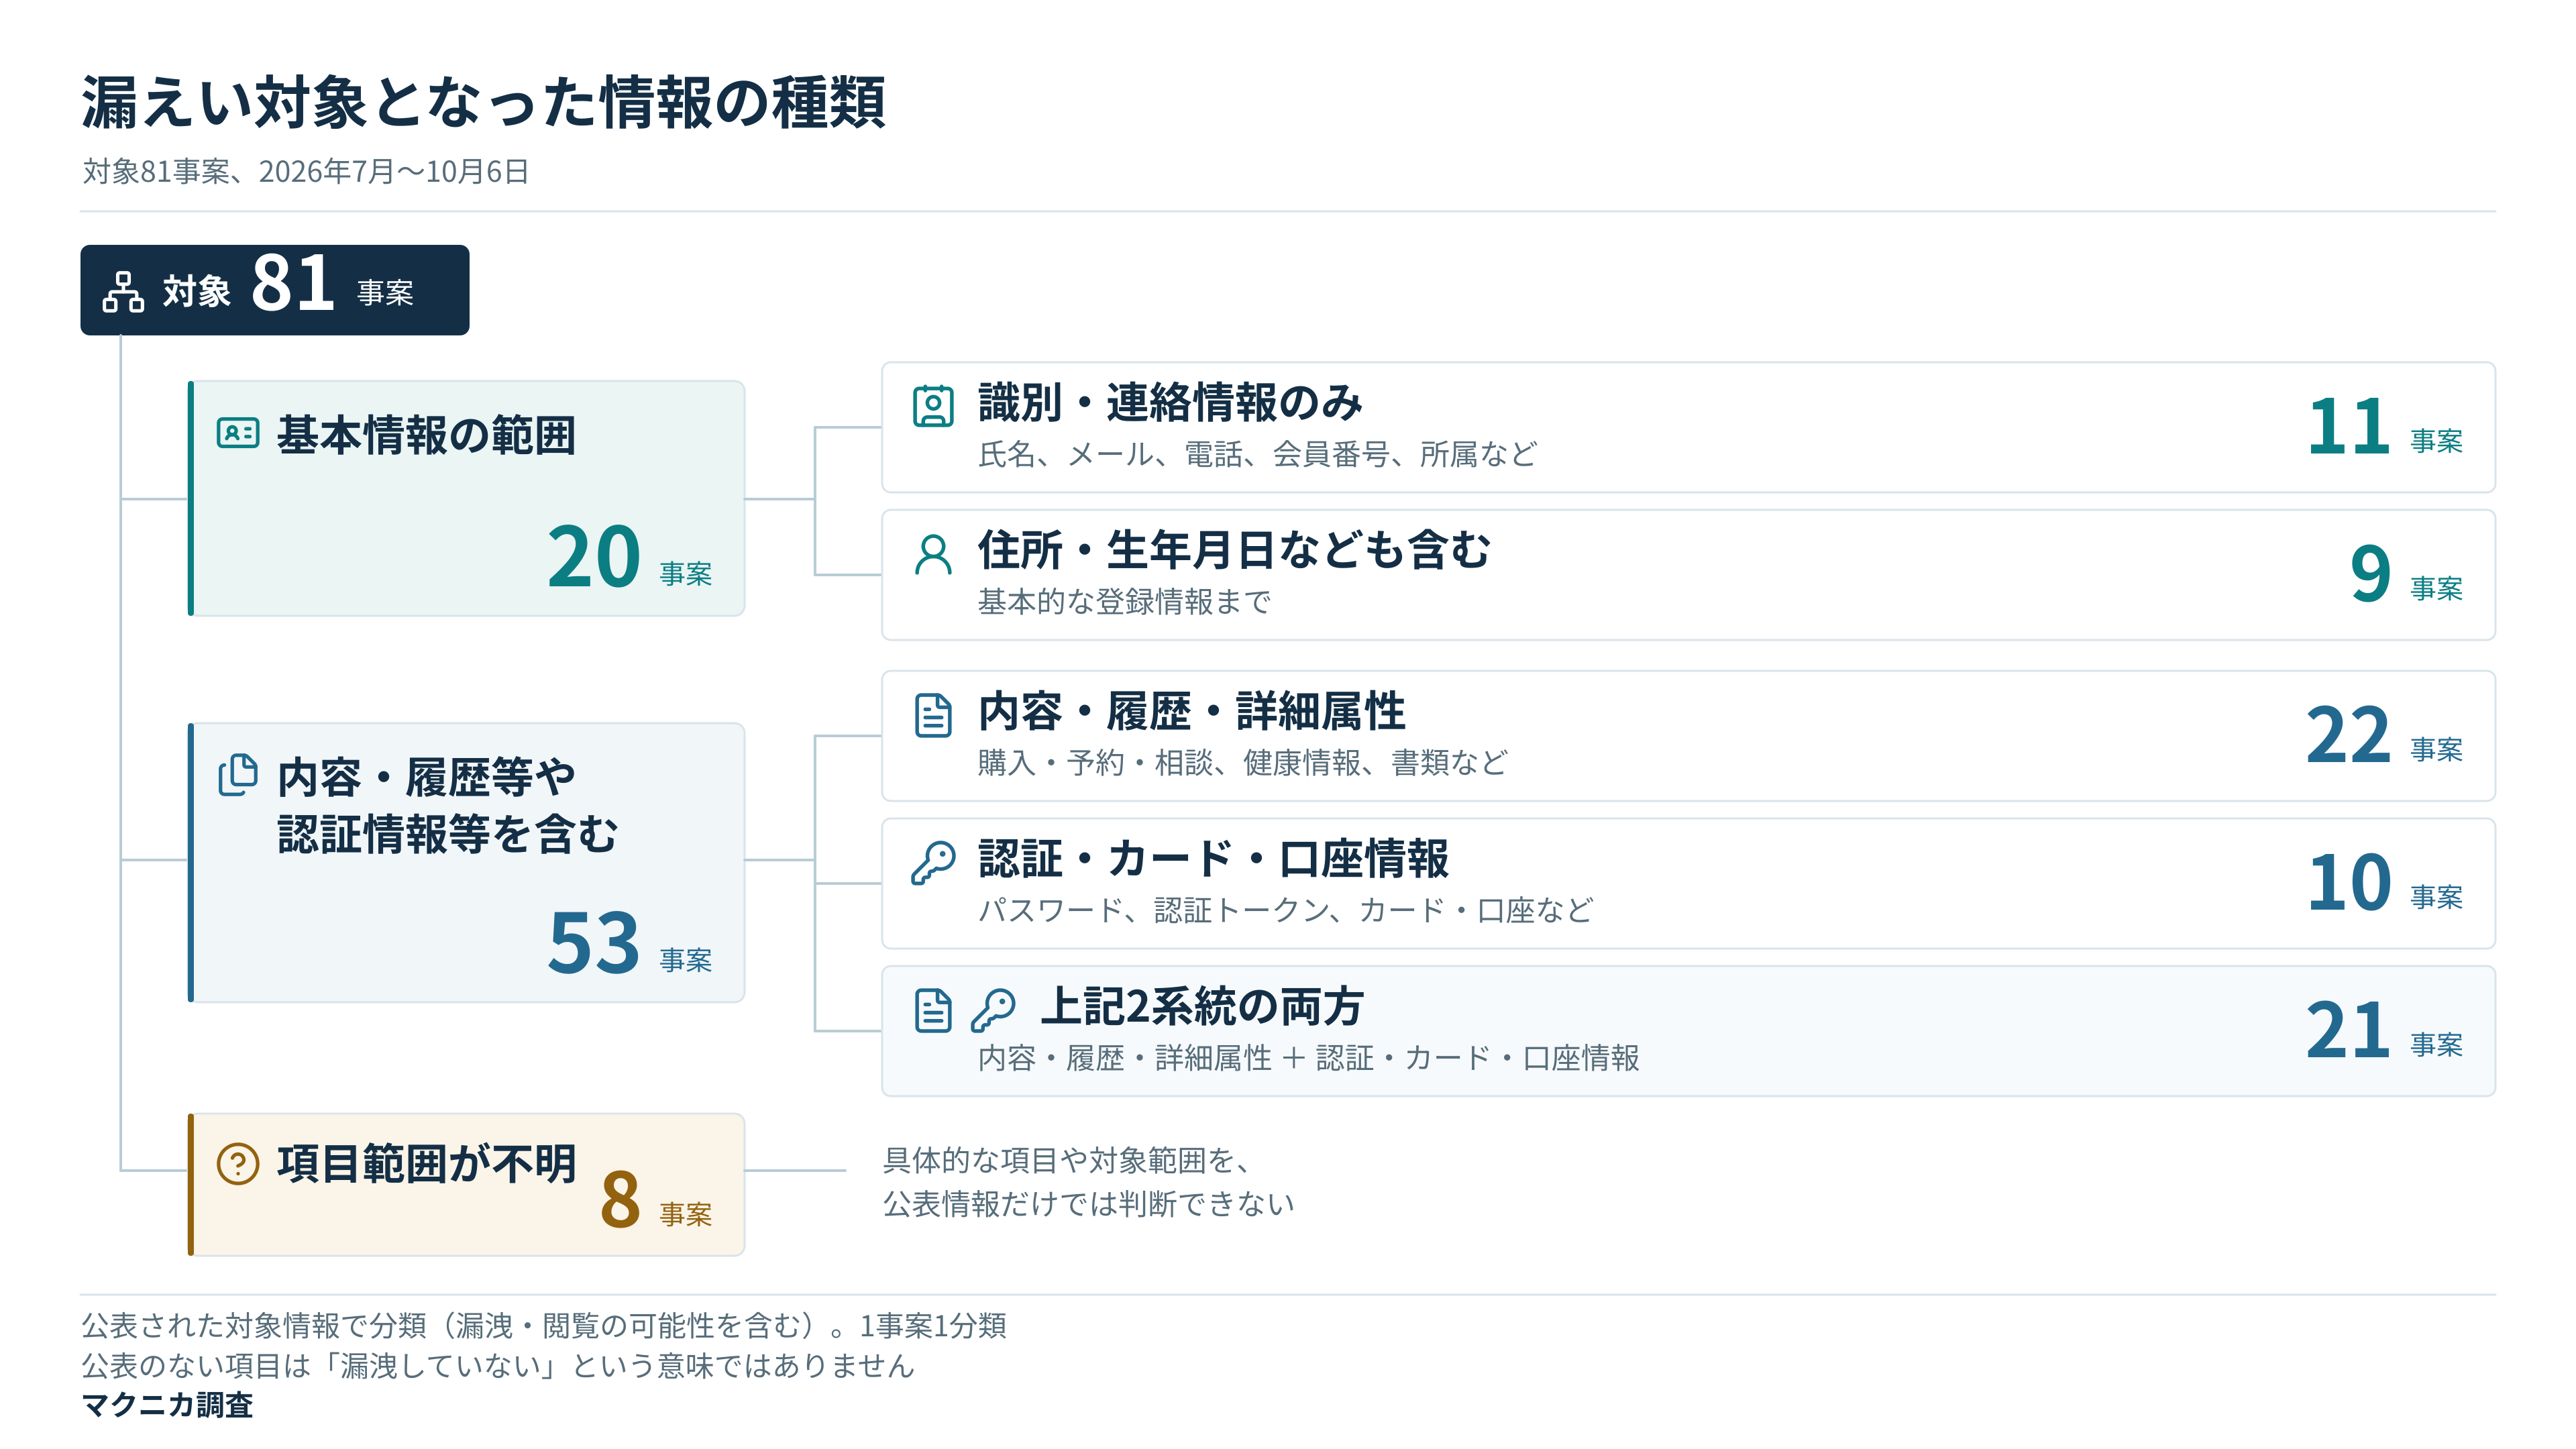This screenshot has width=2576, height=1449.
Task: Click the count 20 in 基本情報の範囲
Action: coord(594,557)
